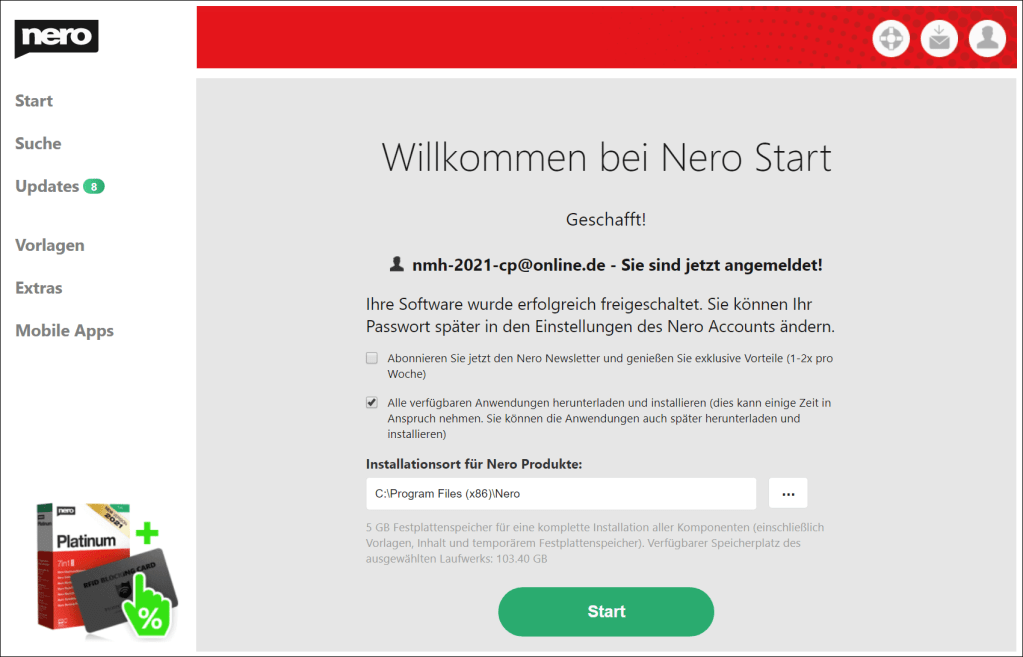Open Vorlagen in the sidebar
Viewport: 1023px width, 657px height.
pyautogui.click(x=50, y=245)
